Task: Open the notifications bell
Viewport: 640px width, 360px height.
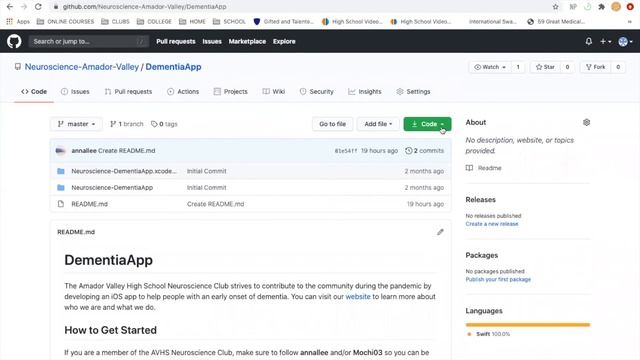Action: click(x=589, y=41)
